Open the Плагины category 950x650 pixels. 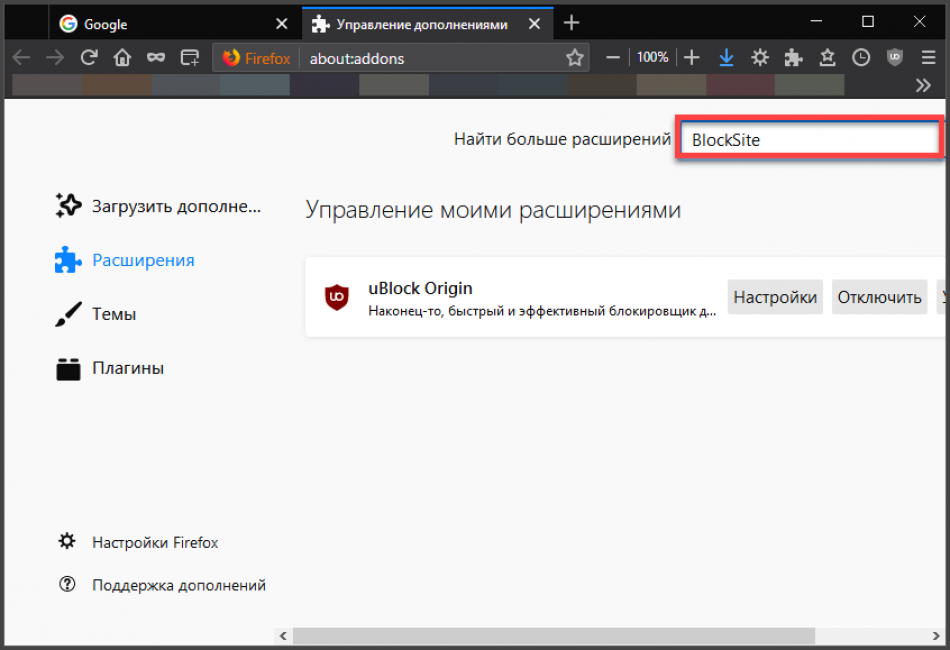[x=110, y=368]
